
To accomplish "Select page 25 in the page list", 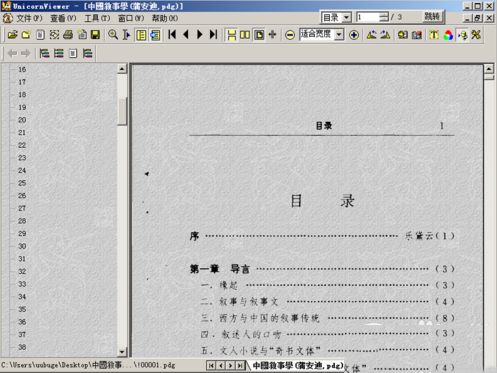I will pos(22,183).
